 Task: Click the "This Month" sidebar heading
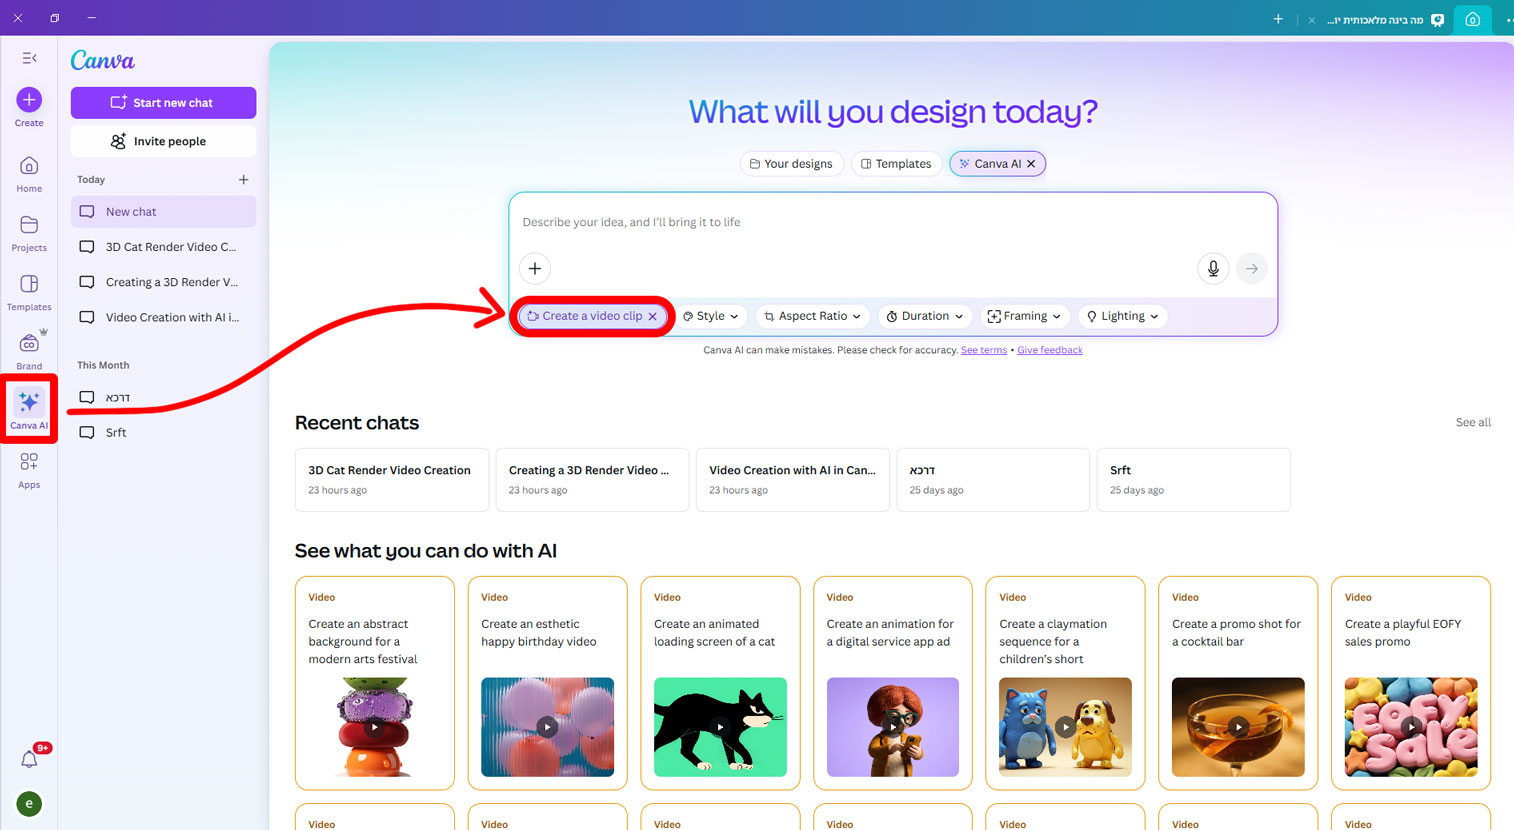[103, 366]
